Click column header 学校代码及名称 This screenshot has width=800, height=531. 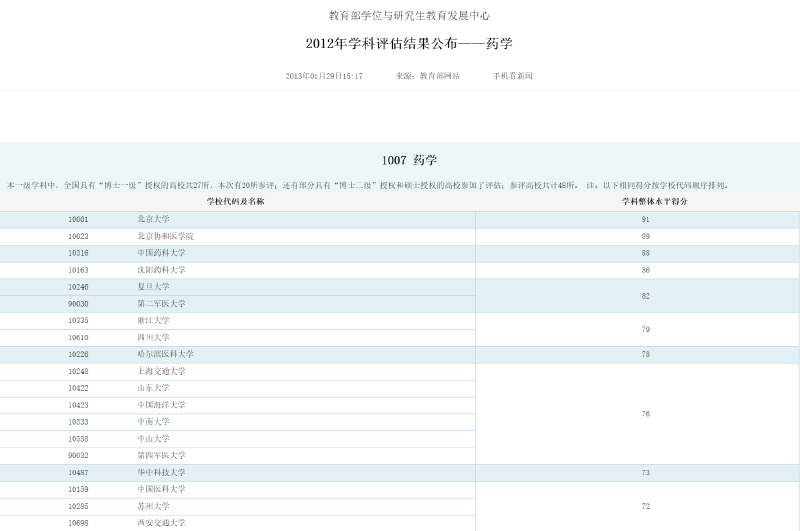235,201
